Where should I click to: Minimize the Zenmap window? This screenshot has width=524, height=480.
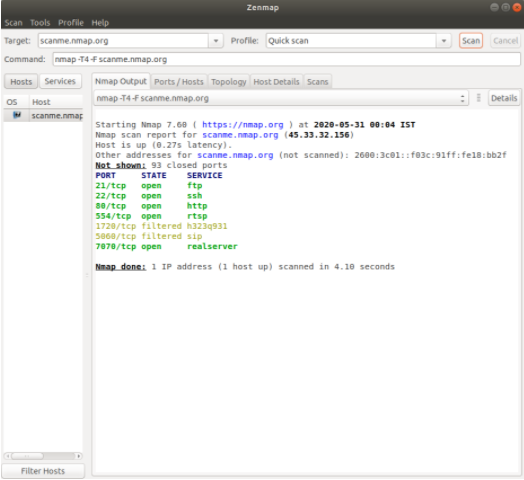click(494, 7)
